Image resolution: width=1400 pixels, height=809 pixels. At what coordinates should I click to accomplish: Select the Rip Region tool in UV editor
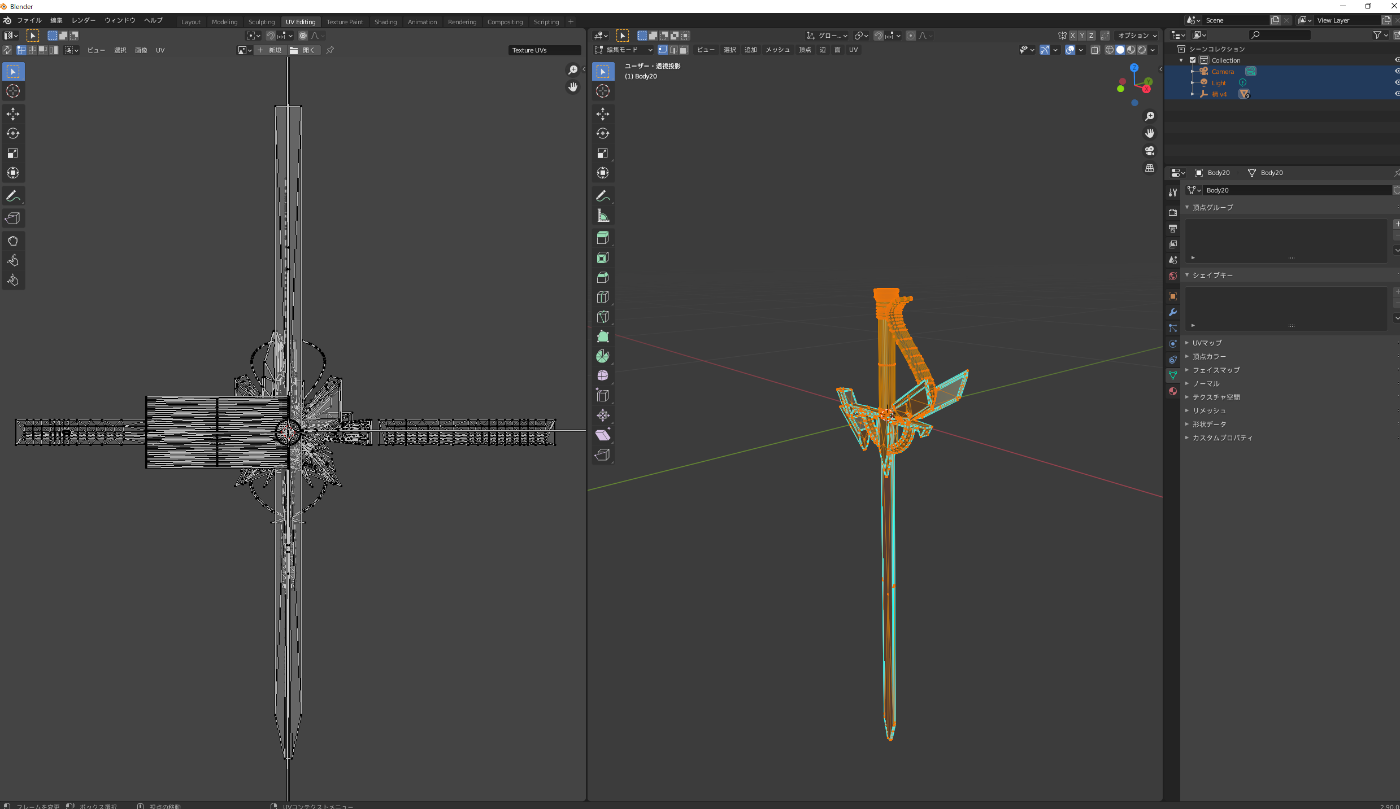tap(13, 218)
